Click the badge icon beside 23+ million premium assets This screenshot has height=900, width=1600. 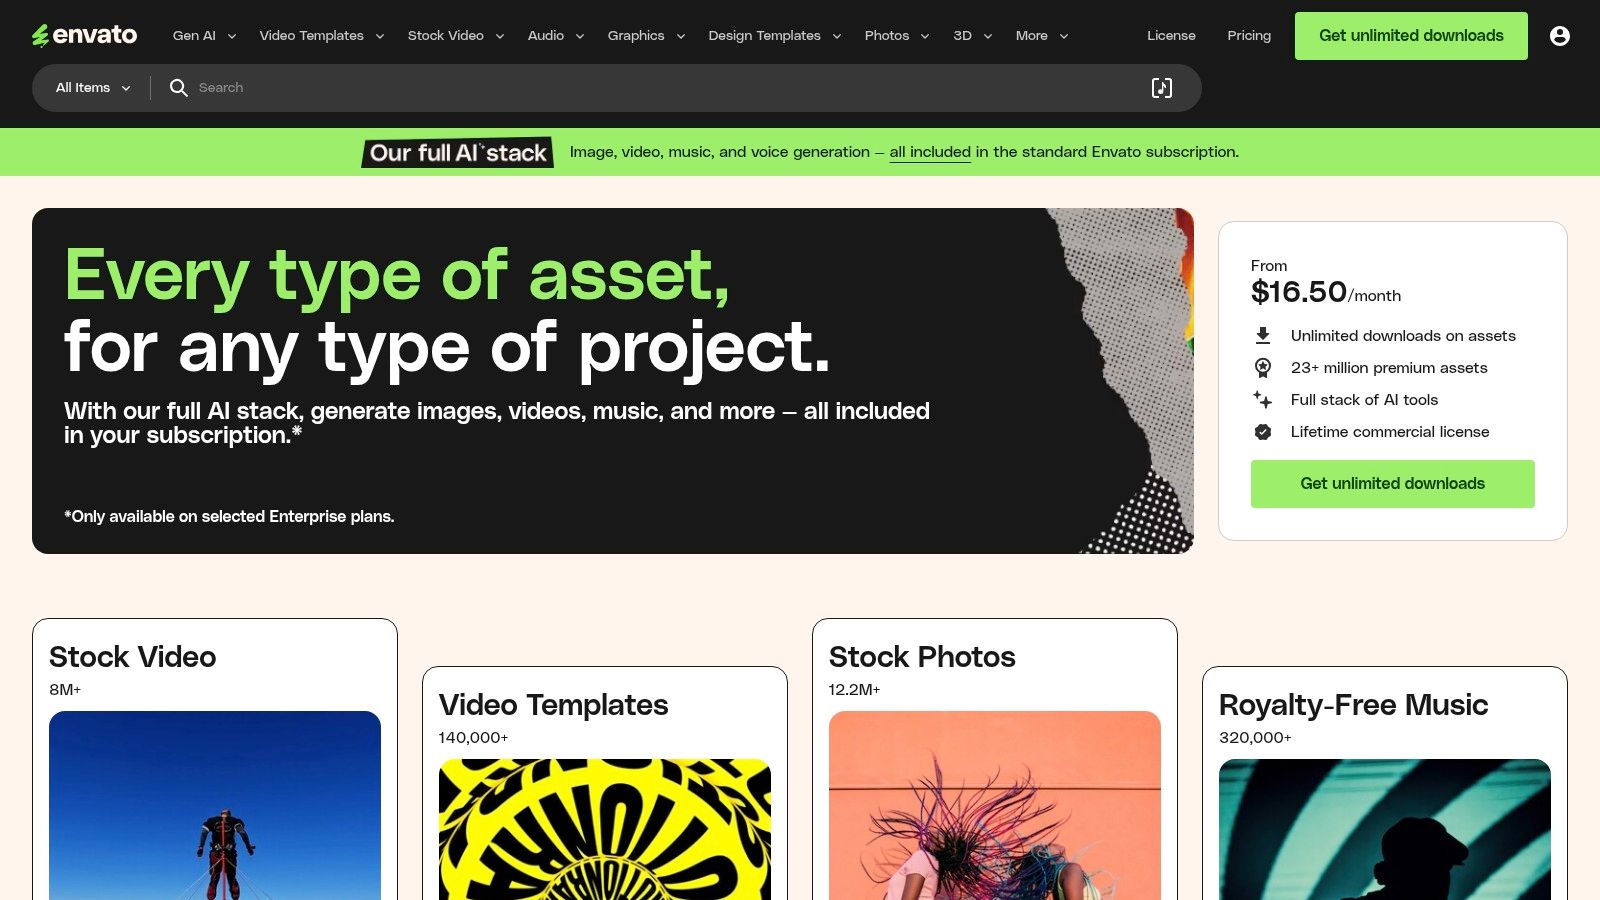pos(1264,367)
